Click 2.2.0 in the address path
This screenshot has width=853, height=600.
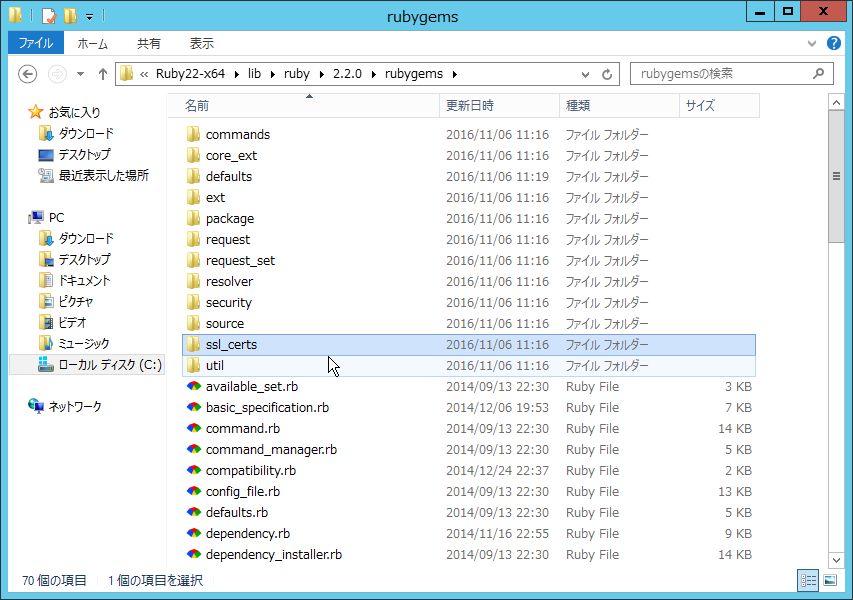click(347, 73)
